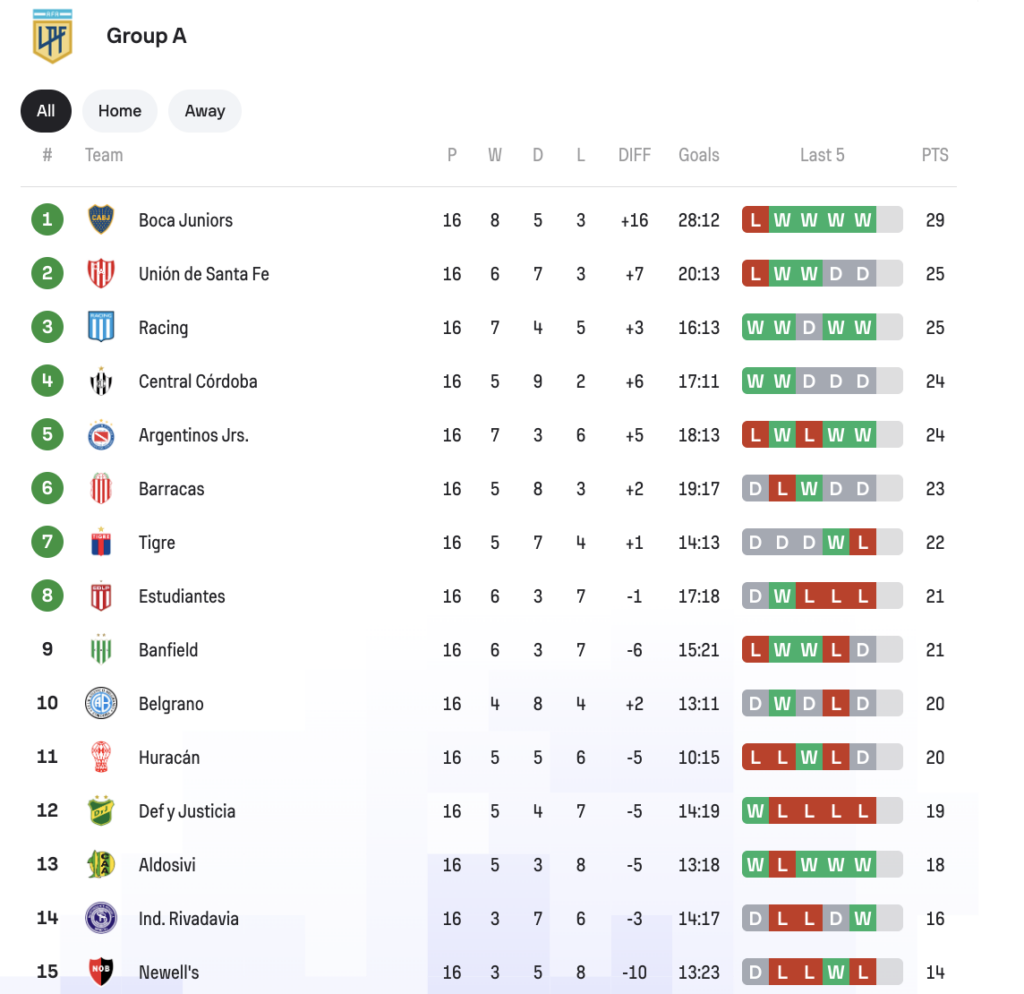Click the PTS column header
This screenshot has height=994, width=1024.
pos(935,155)
